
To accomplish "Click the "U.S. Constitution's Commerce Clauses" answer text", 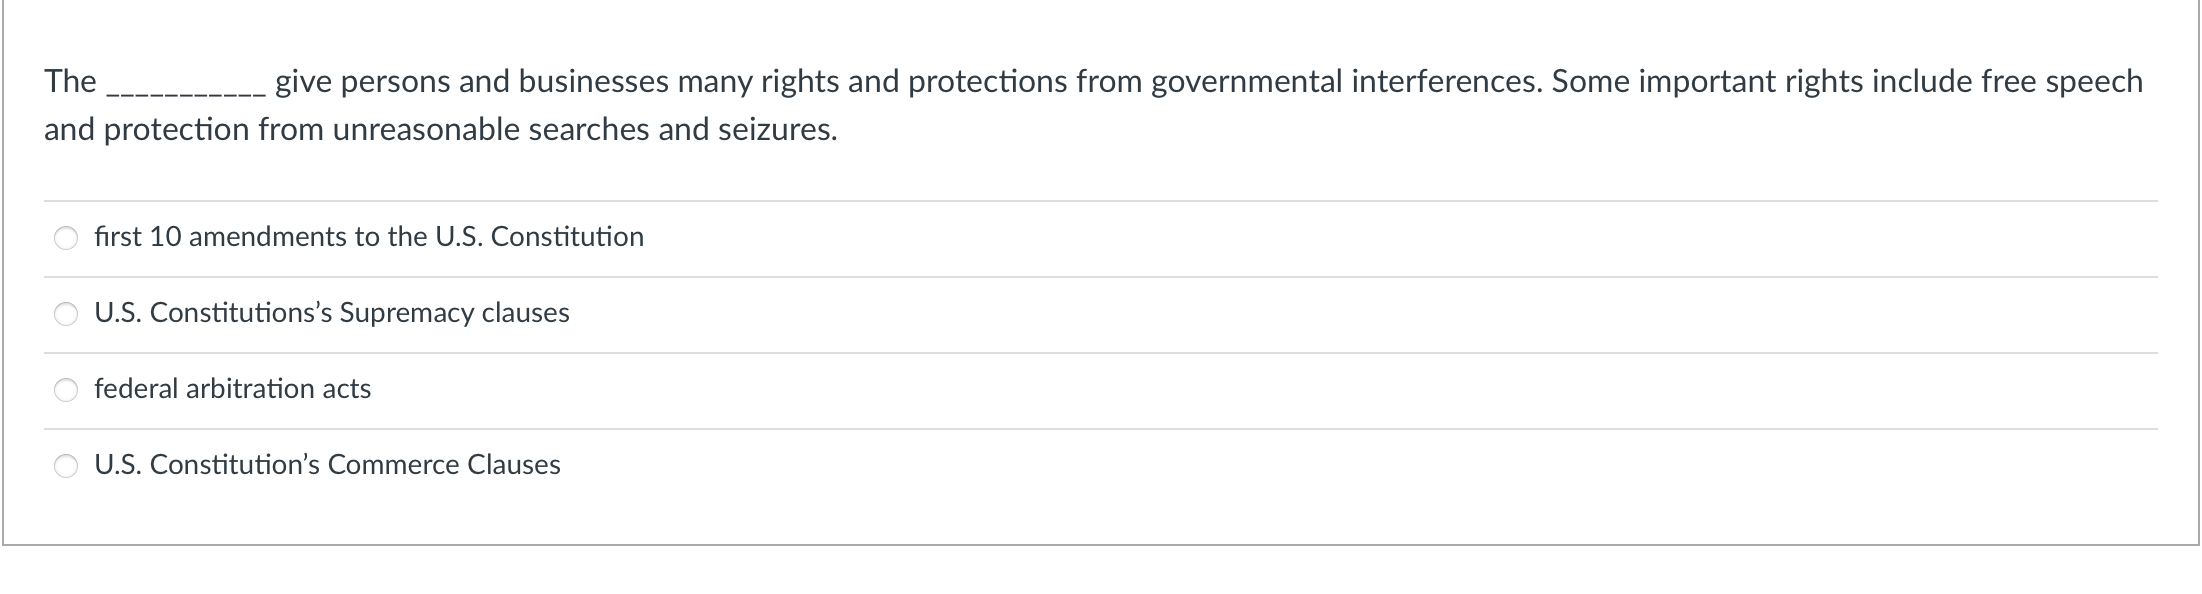I will [x=327, y=465].
